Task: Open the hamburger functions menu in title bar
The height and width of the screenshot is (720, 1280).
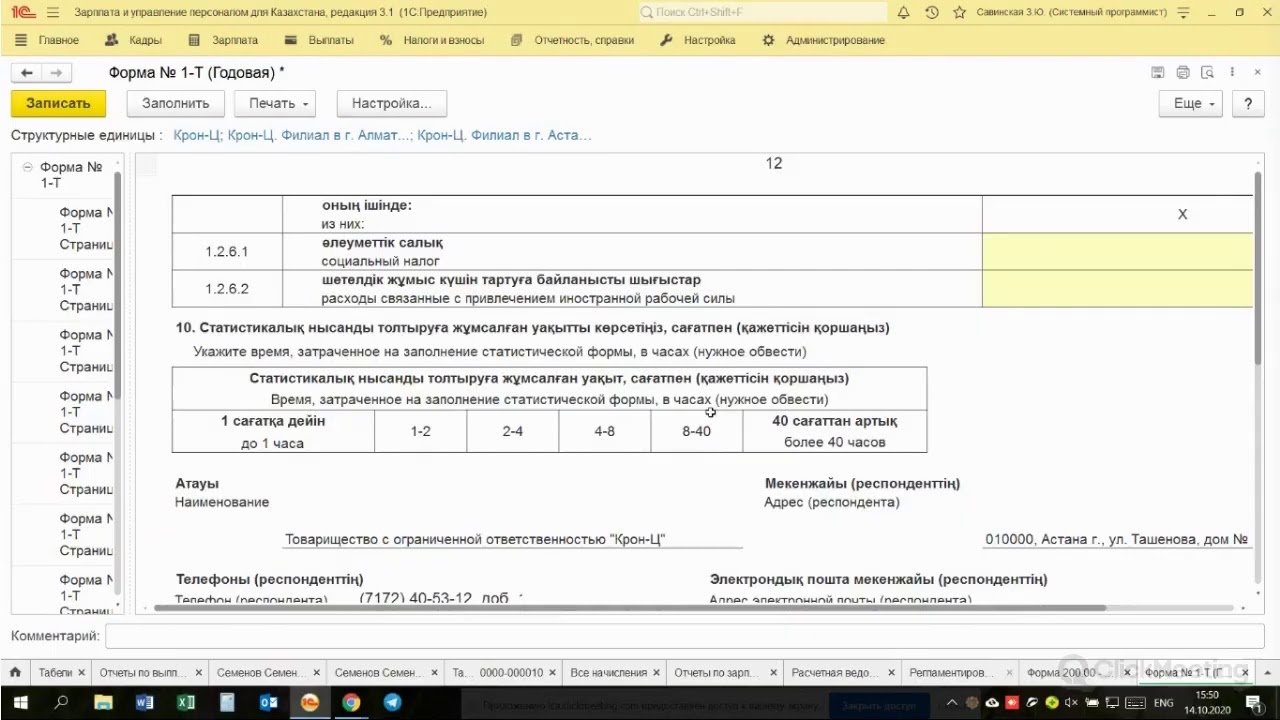Action: point(52,12)
